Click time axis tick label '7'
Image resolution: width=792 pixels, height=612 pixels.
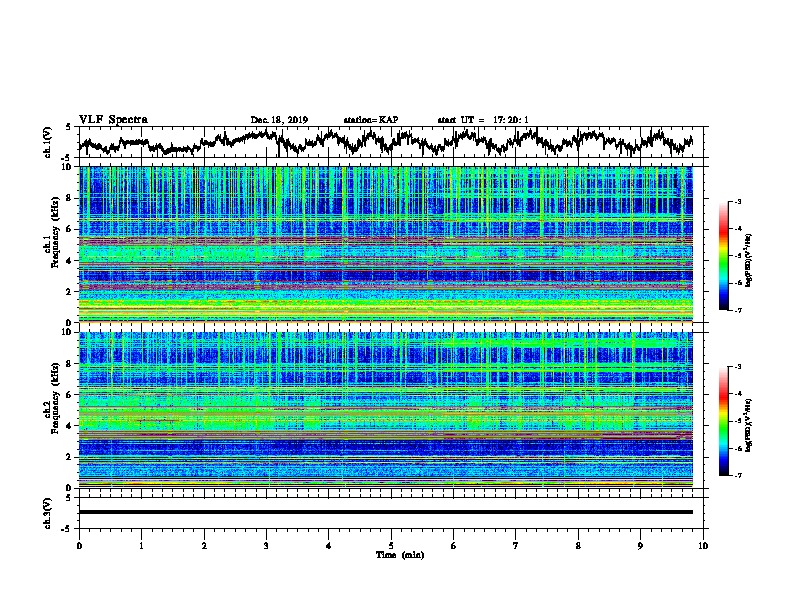pyautogui.click(x=516, y=546)
